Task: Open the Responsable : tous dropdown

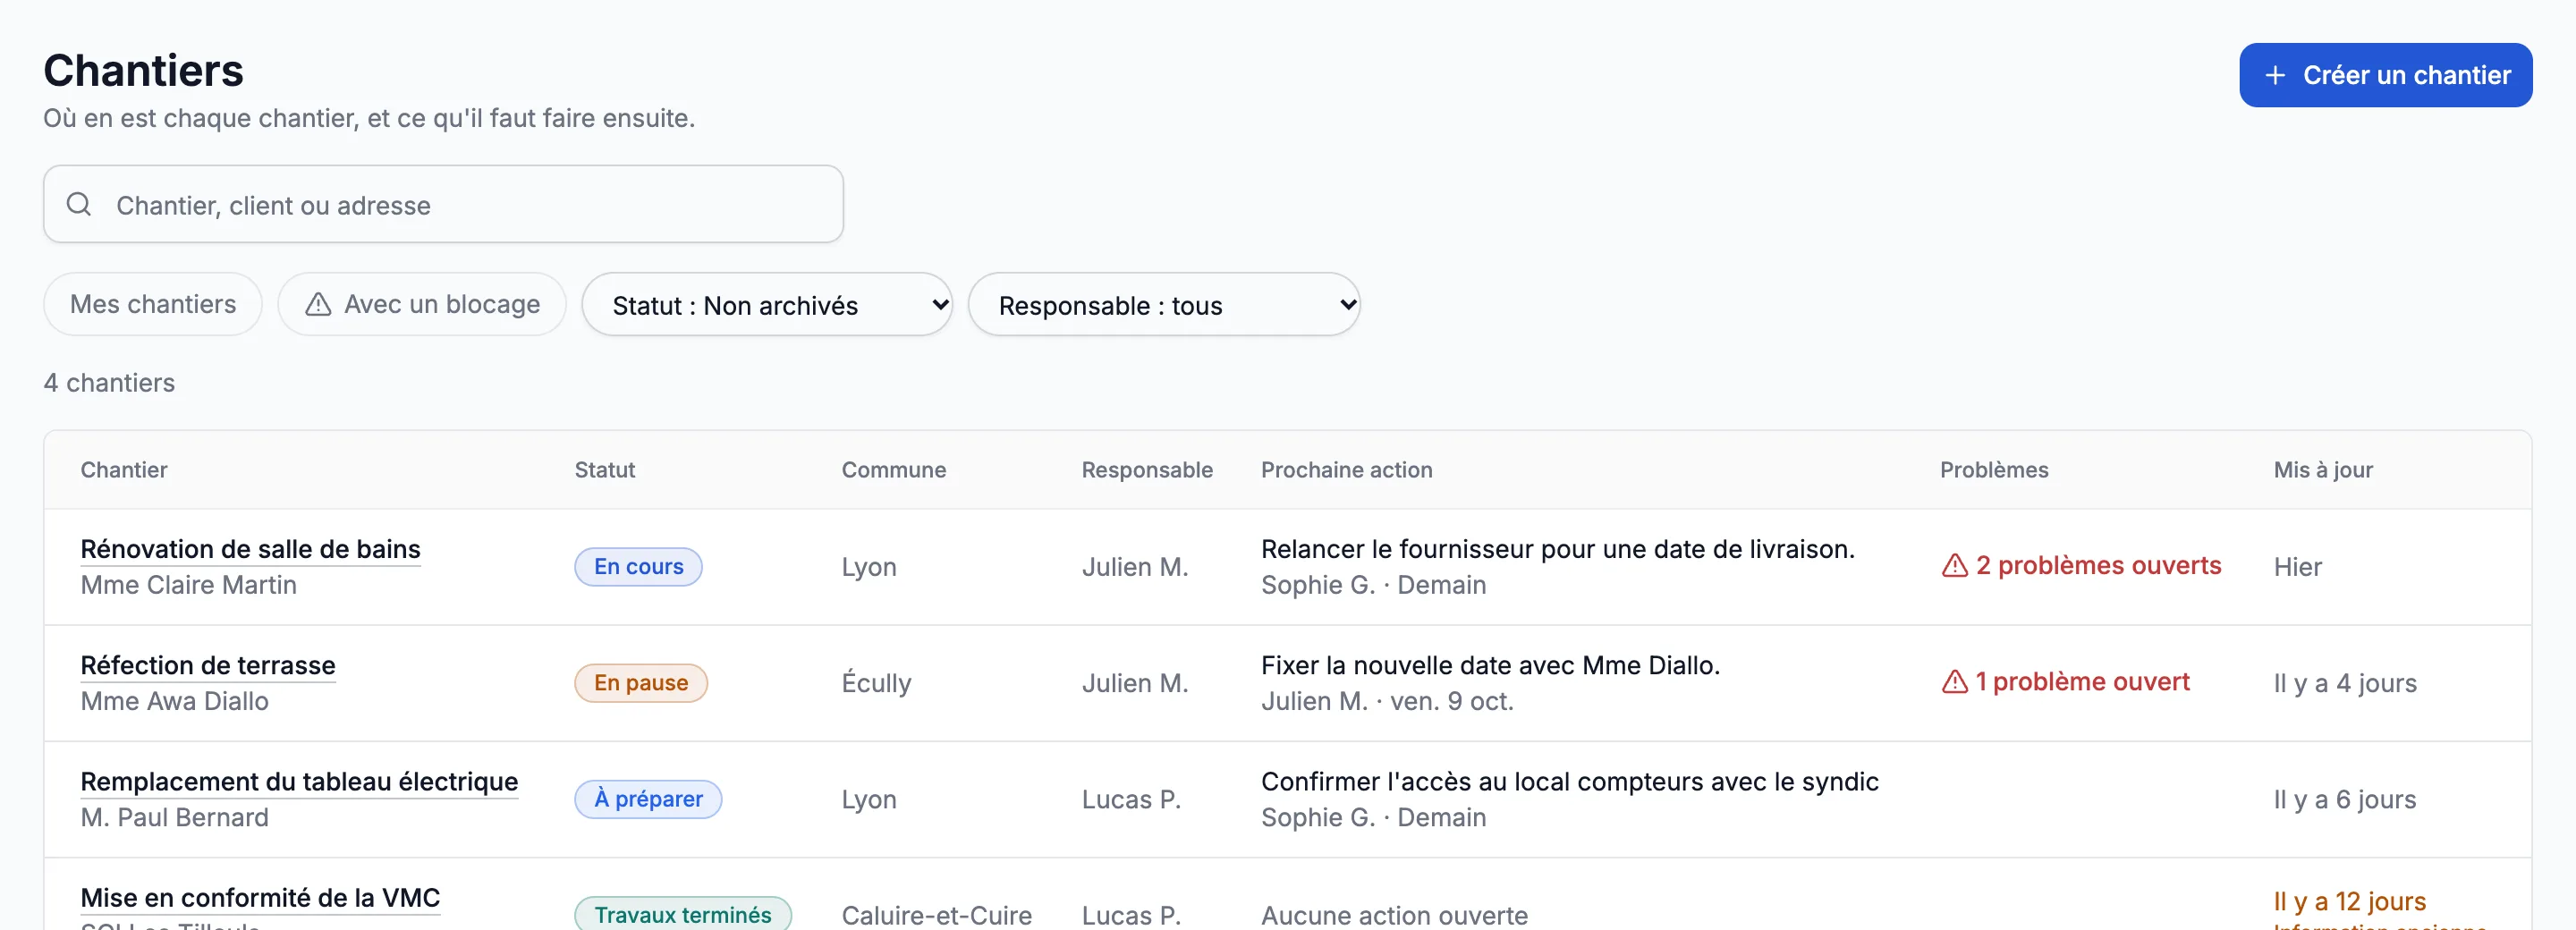Action: pyautogui.click(x=1164, y=304)
